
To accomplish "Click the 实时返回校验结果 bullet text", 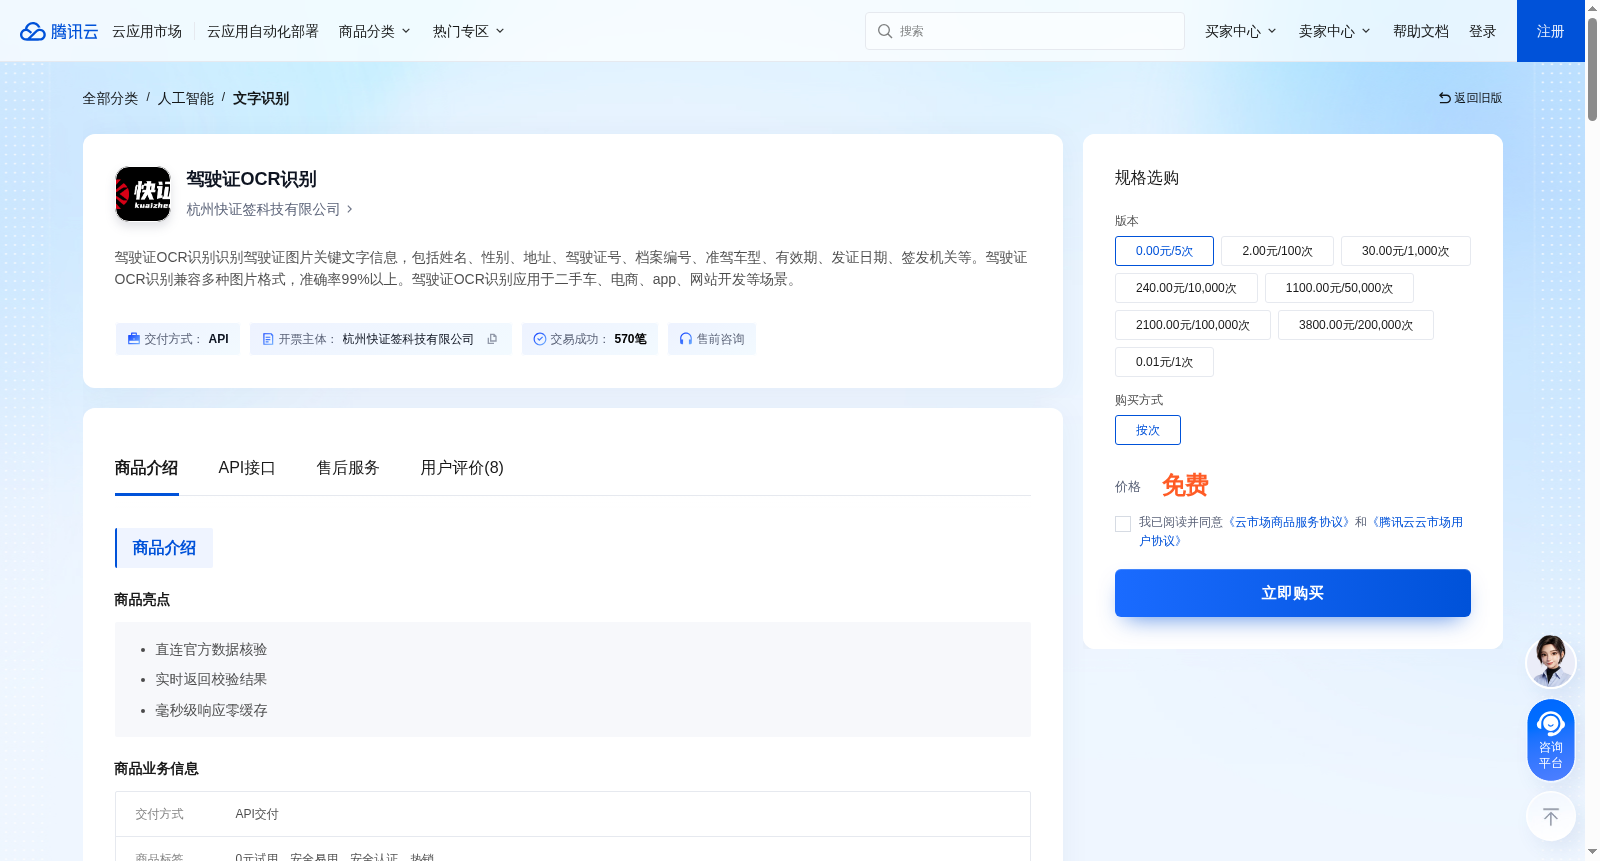I will (211, 679).
